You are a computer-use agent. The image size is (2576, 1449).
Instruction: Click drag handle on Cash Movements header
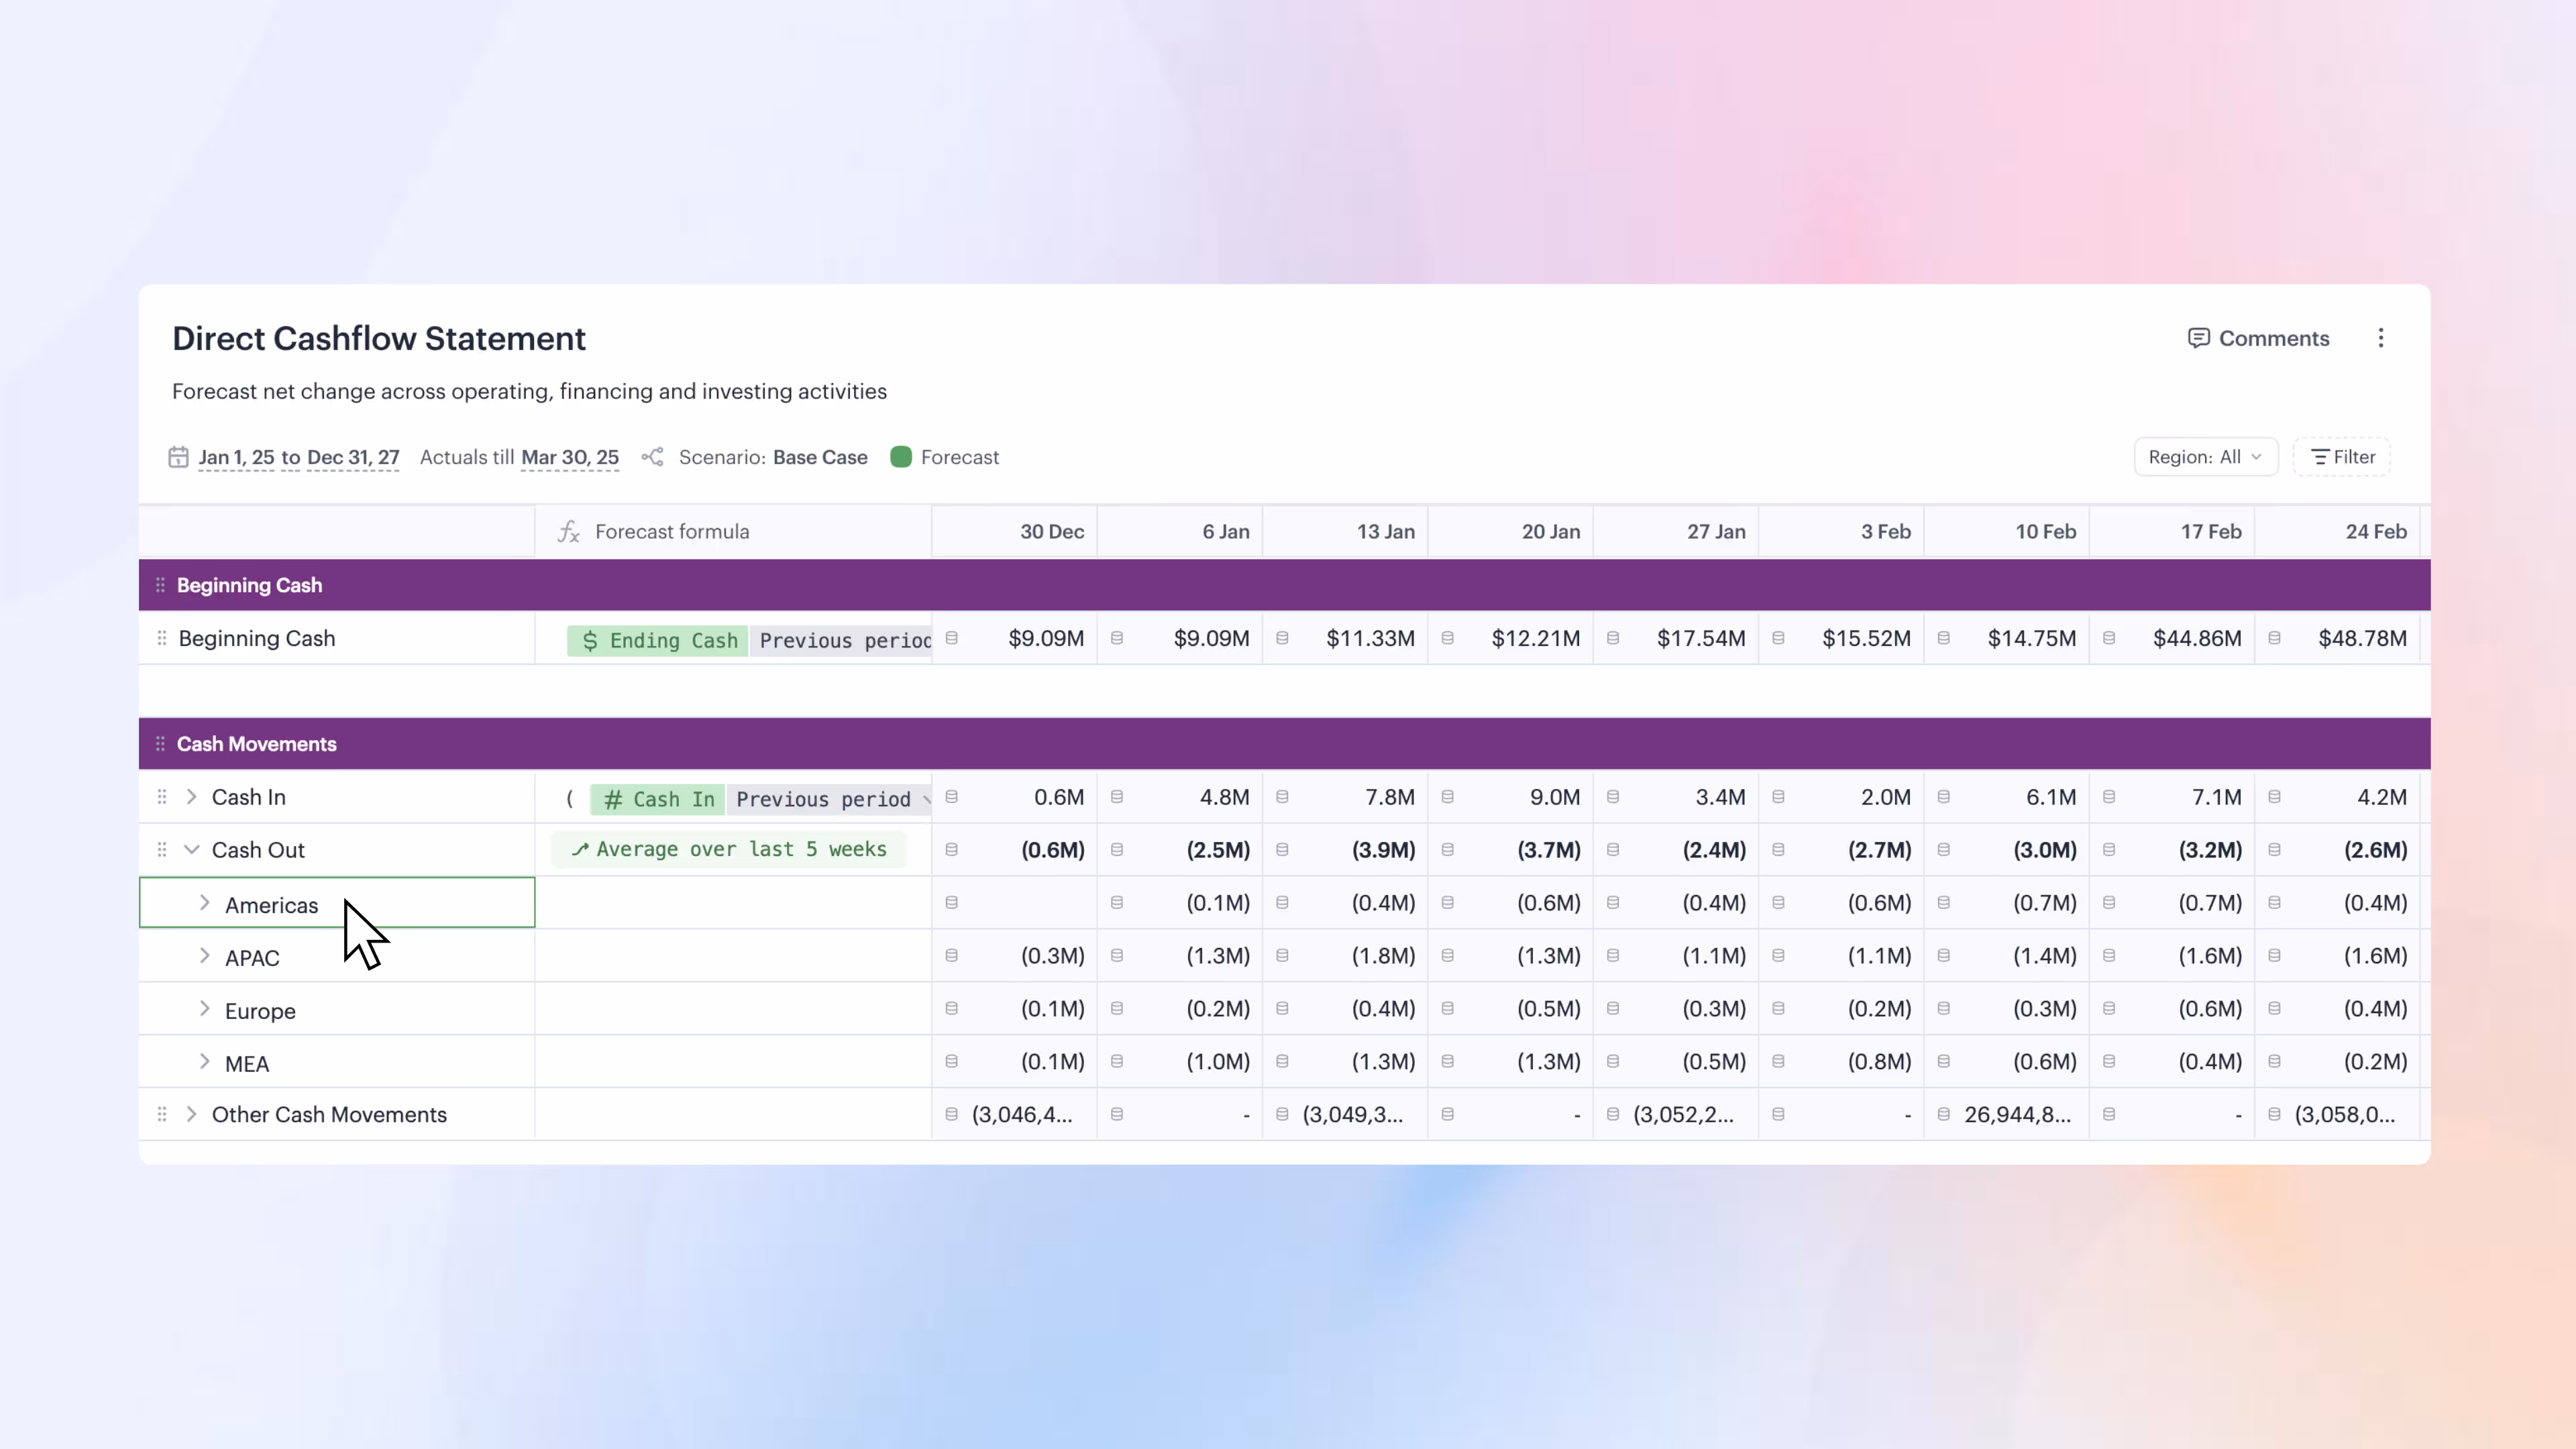[160, 744]
